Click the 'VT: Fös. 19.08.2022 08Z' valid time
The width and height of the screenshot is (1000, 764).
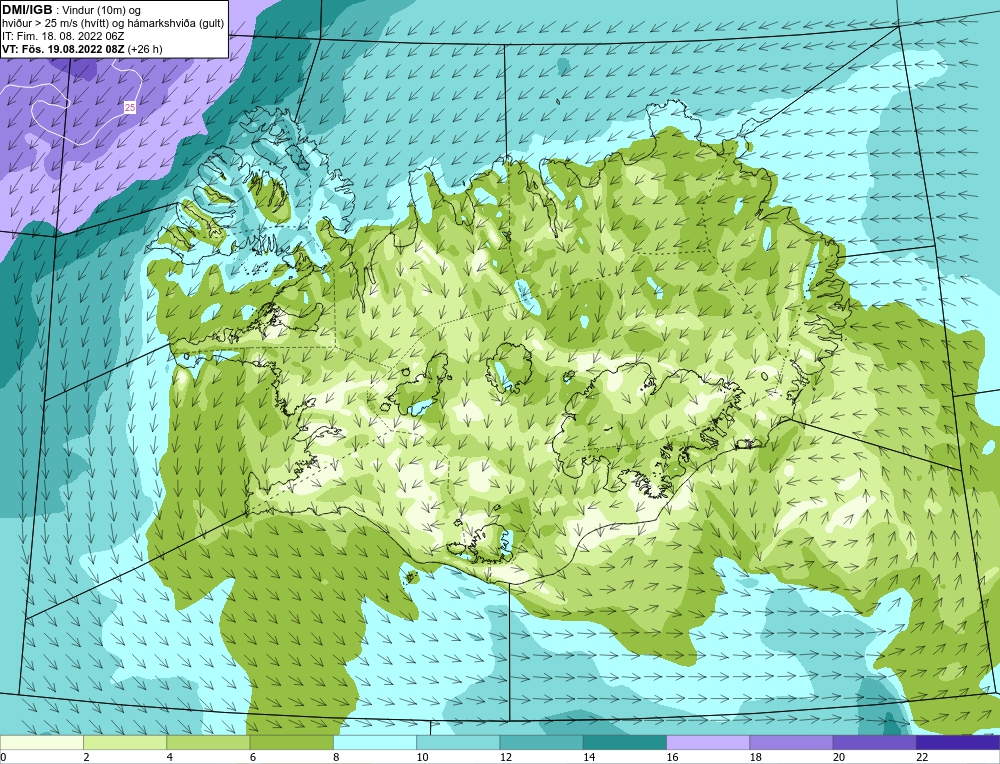click(x=64, y=49)
